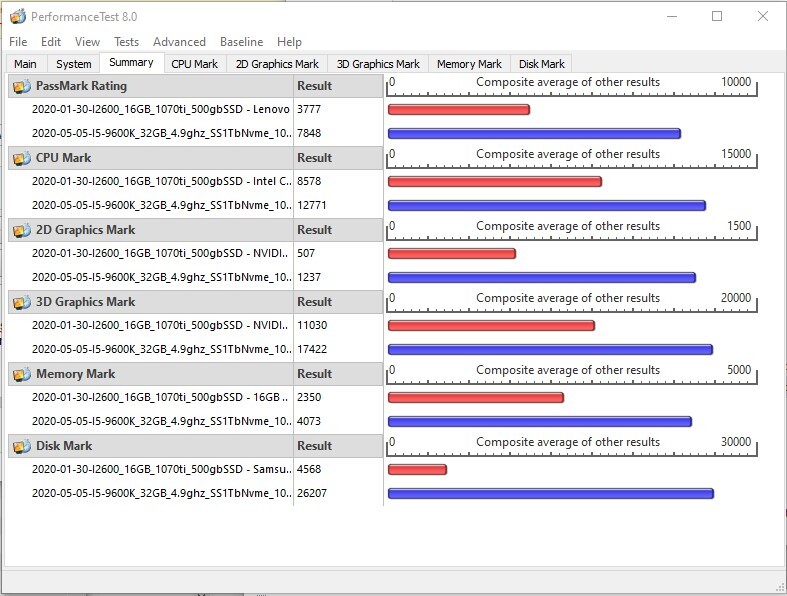Switch to the Memory Mark tab
The image size is (787, 596).
(469, 64)
